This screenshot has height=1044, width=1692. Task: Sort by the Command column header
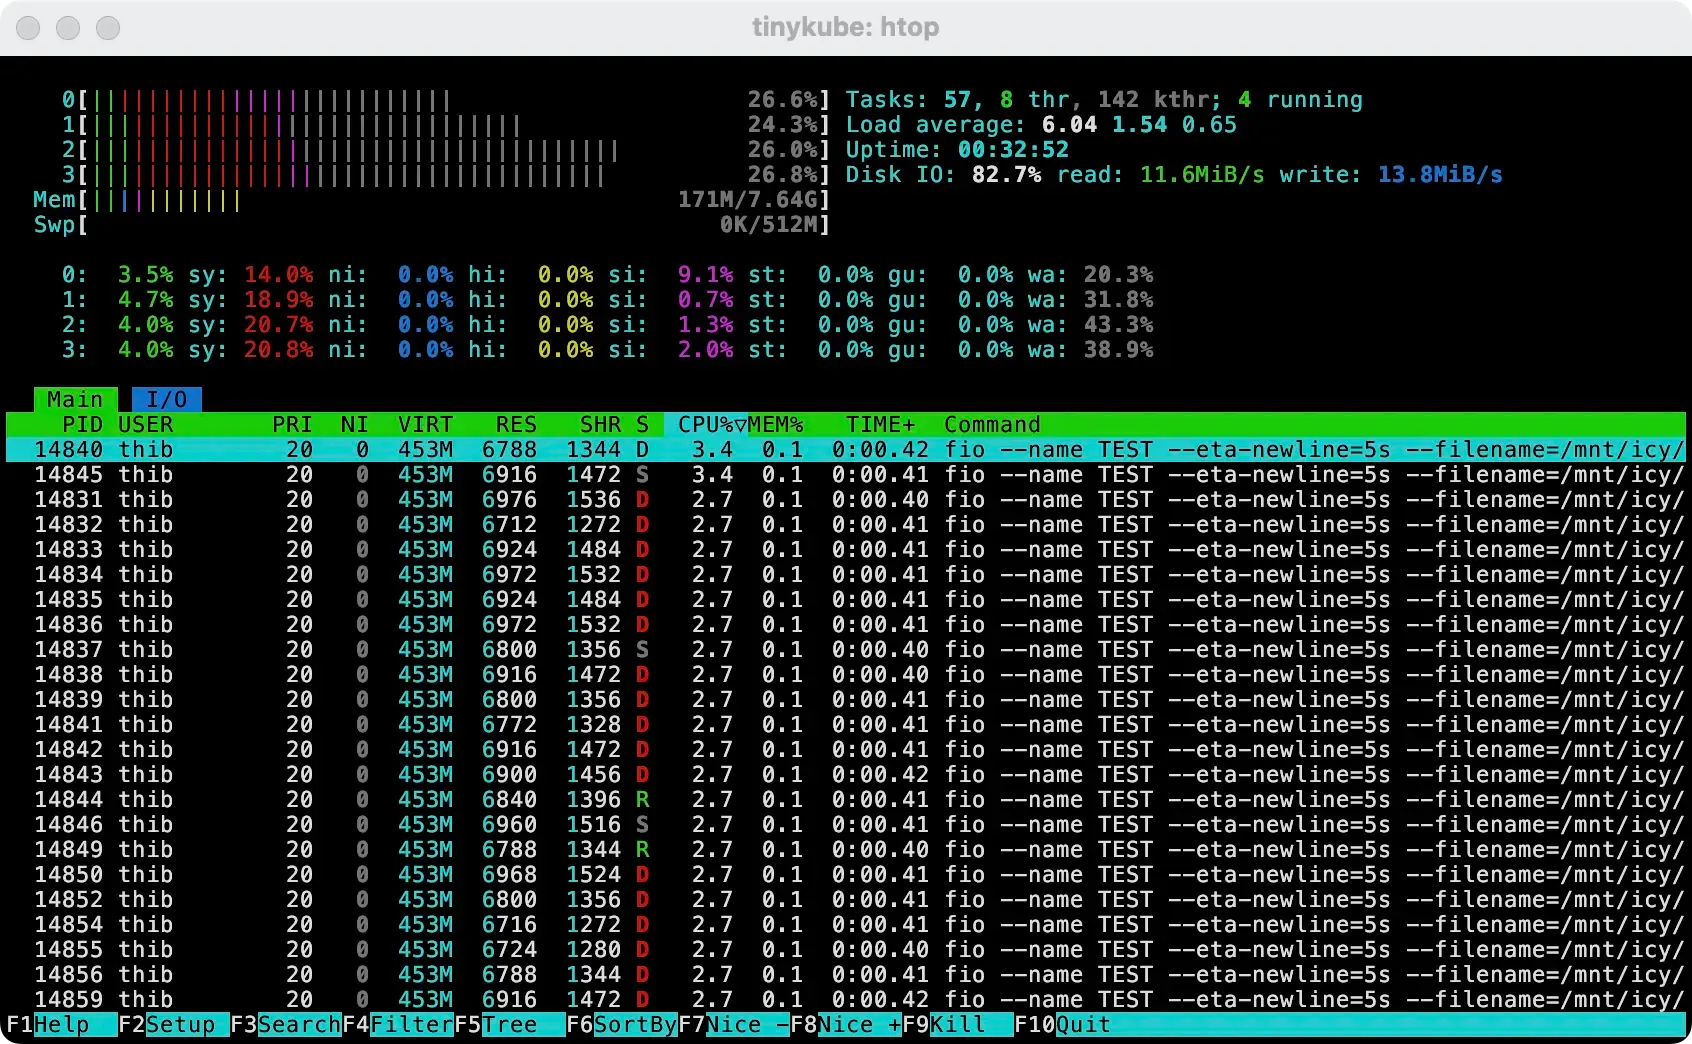991,424
